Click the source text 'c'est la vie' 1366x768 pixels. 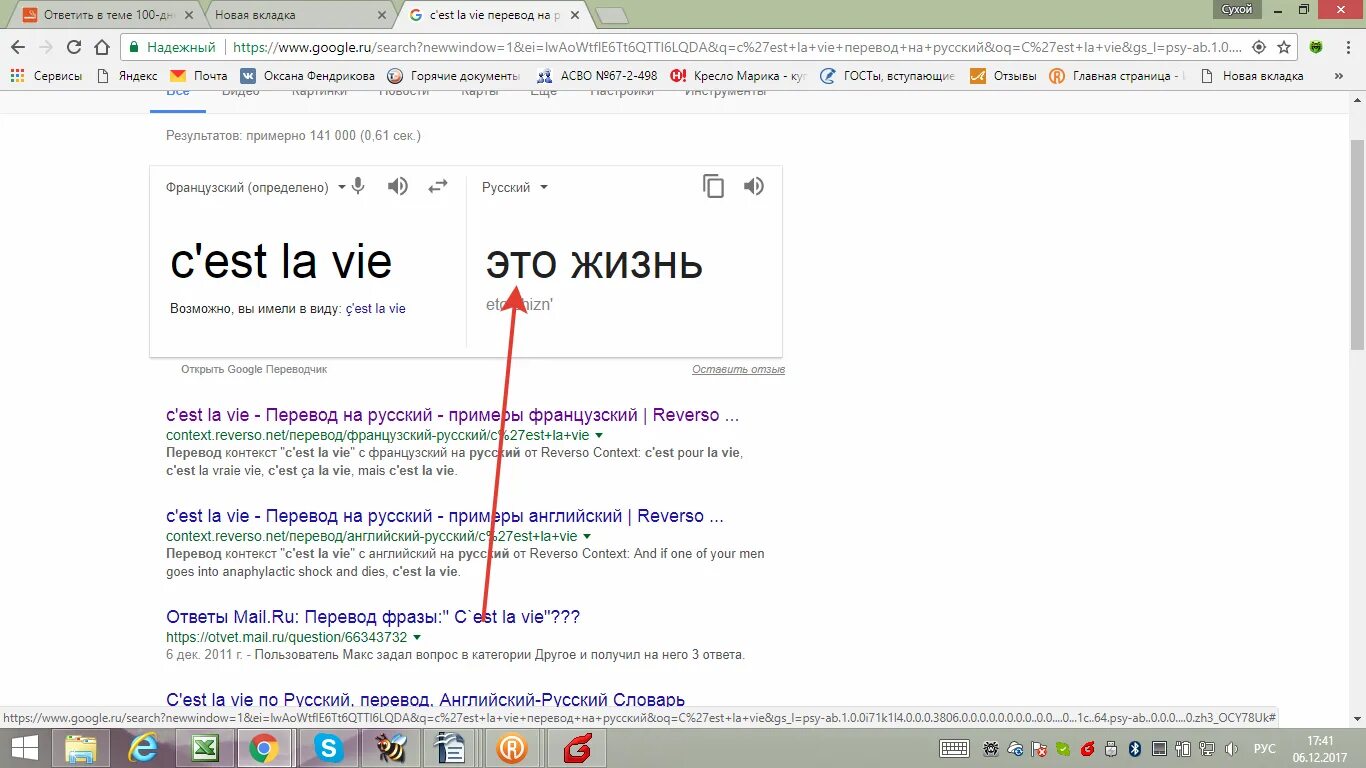(x=281, y=263)
